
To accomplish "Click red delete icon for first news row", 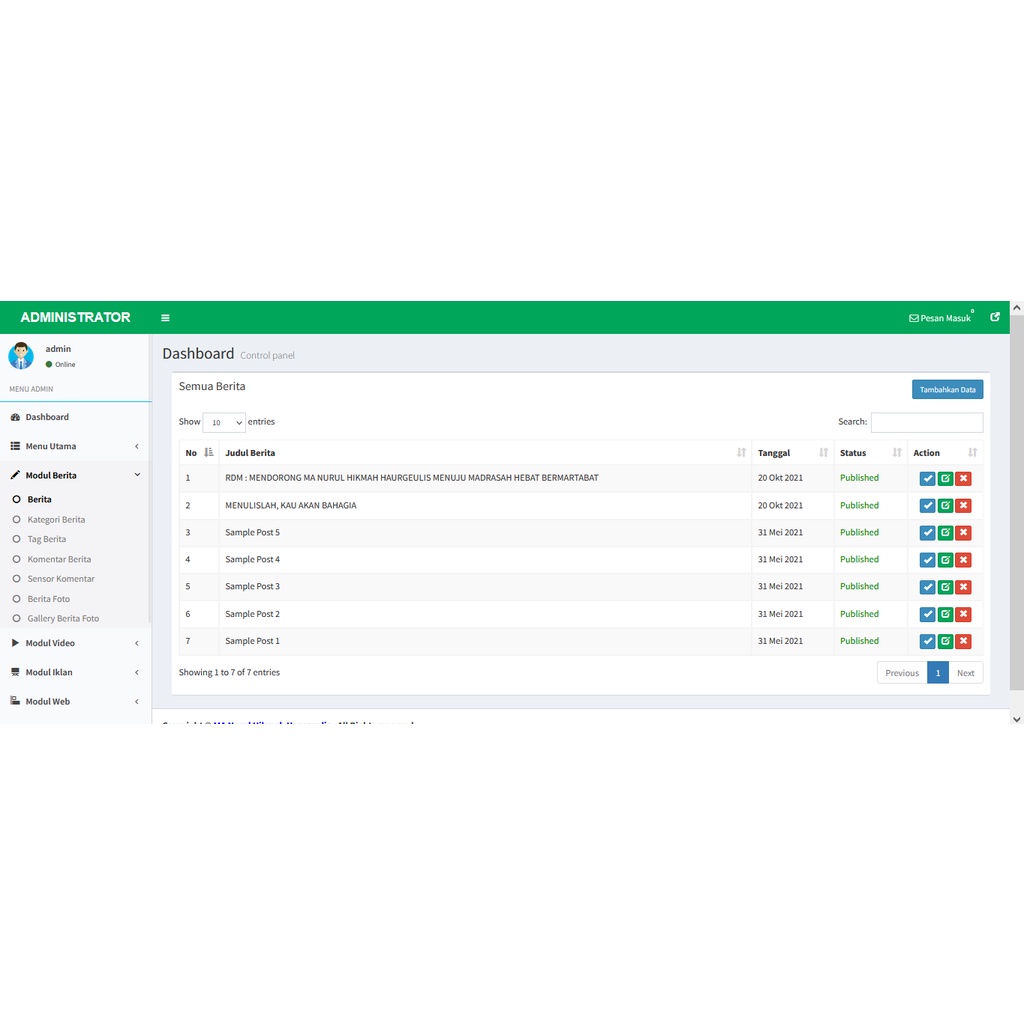I will pos(963,479).
